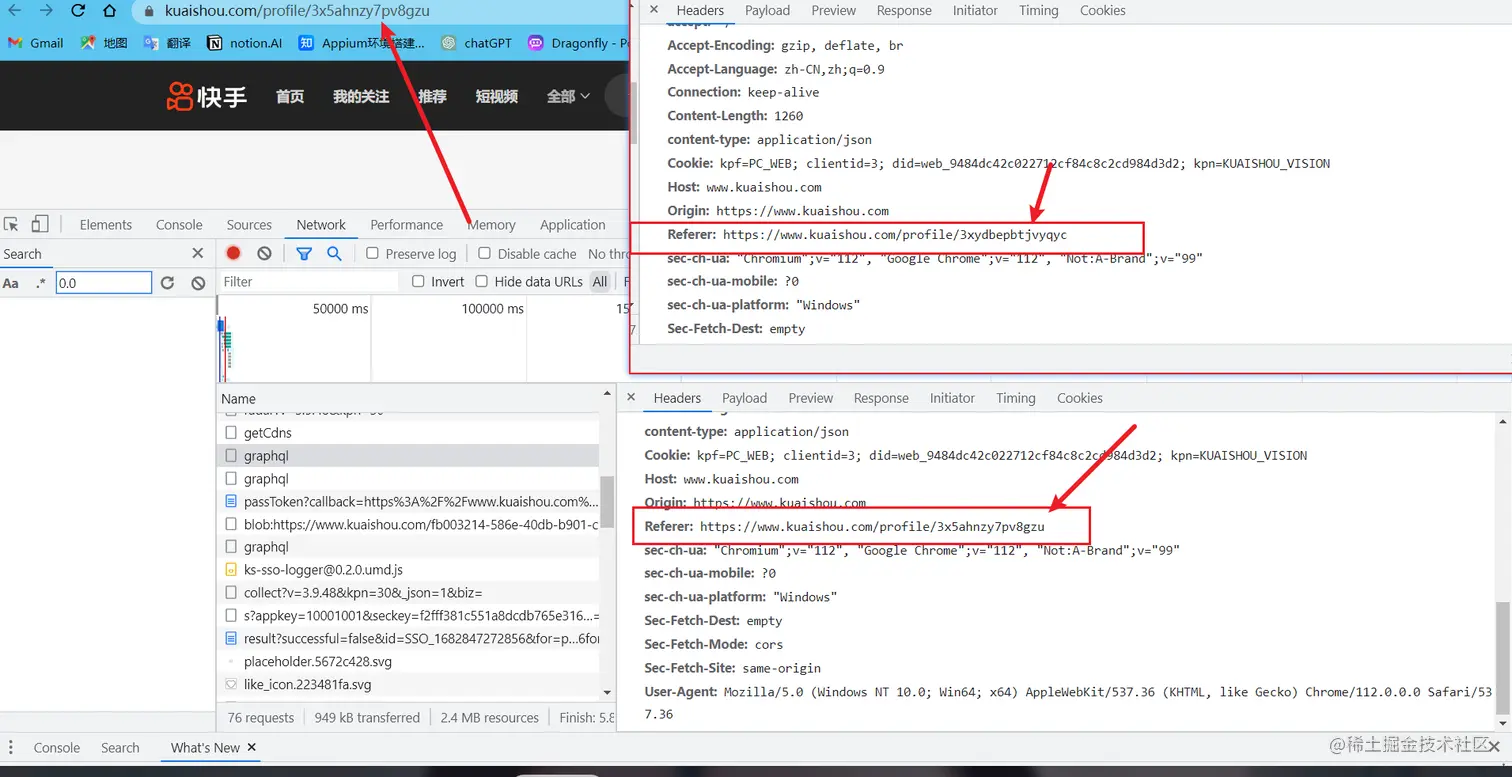Open network search with the magnifier icon

(335, 254)
